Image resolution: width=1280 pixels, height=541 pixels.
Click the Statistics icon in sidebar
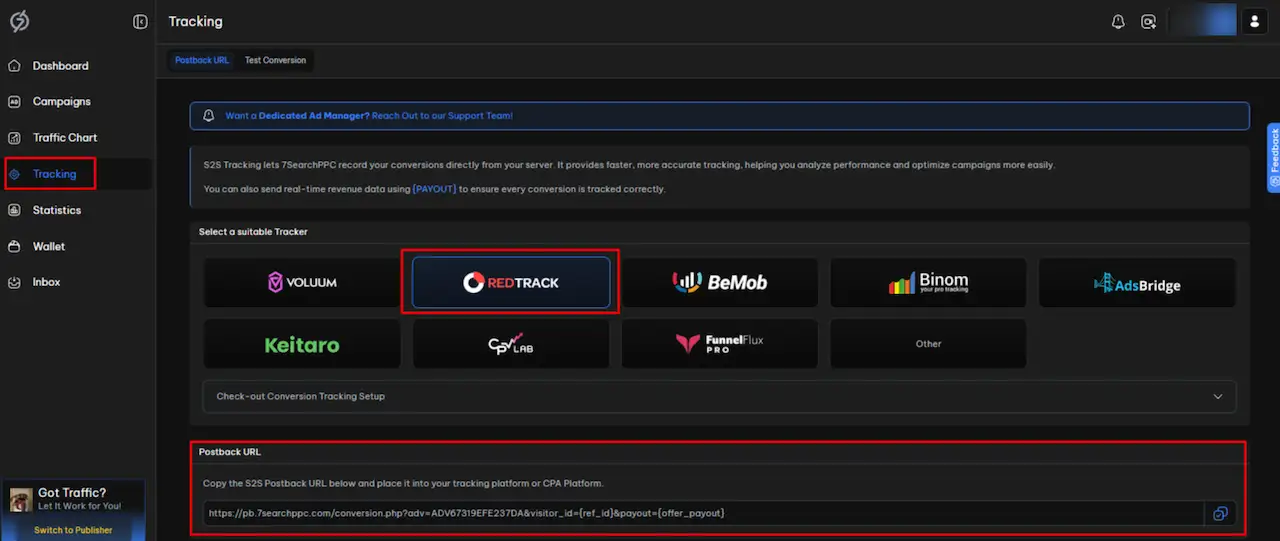pos(14,210)
